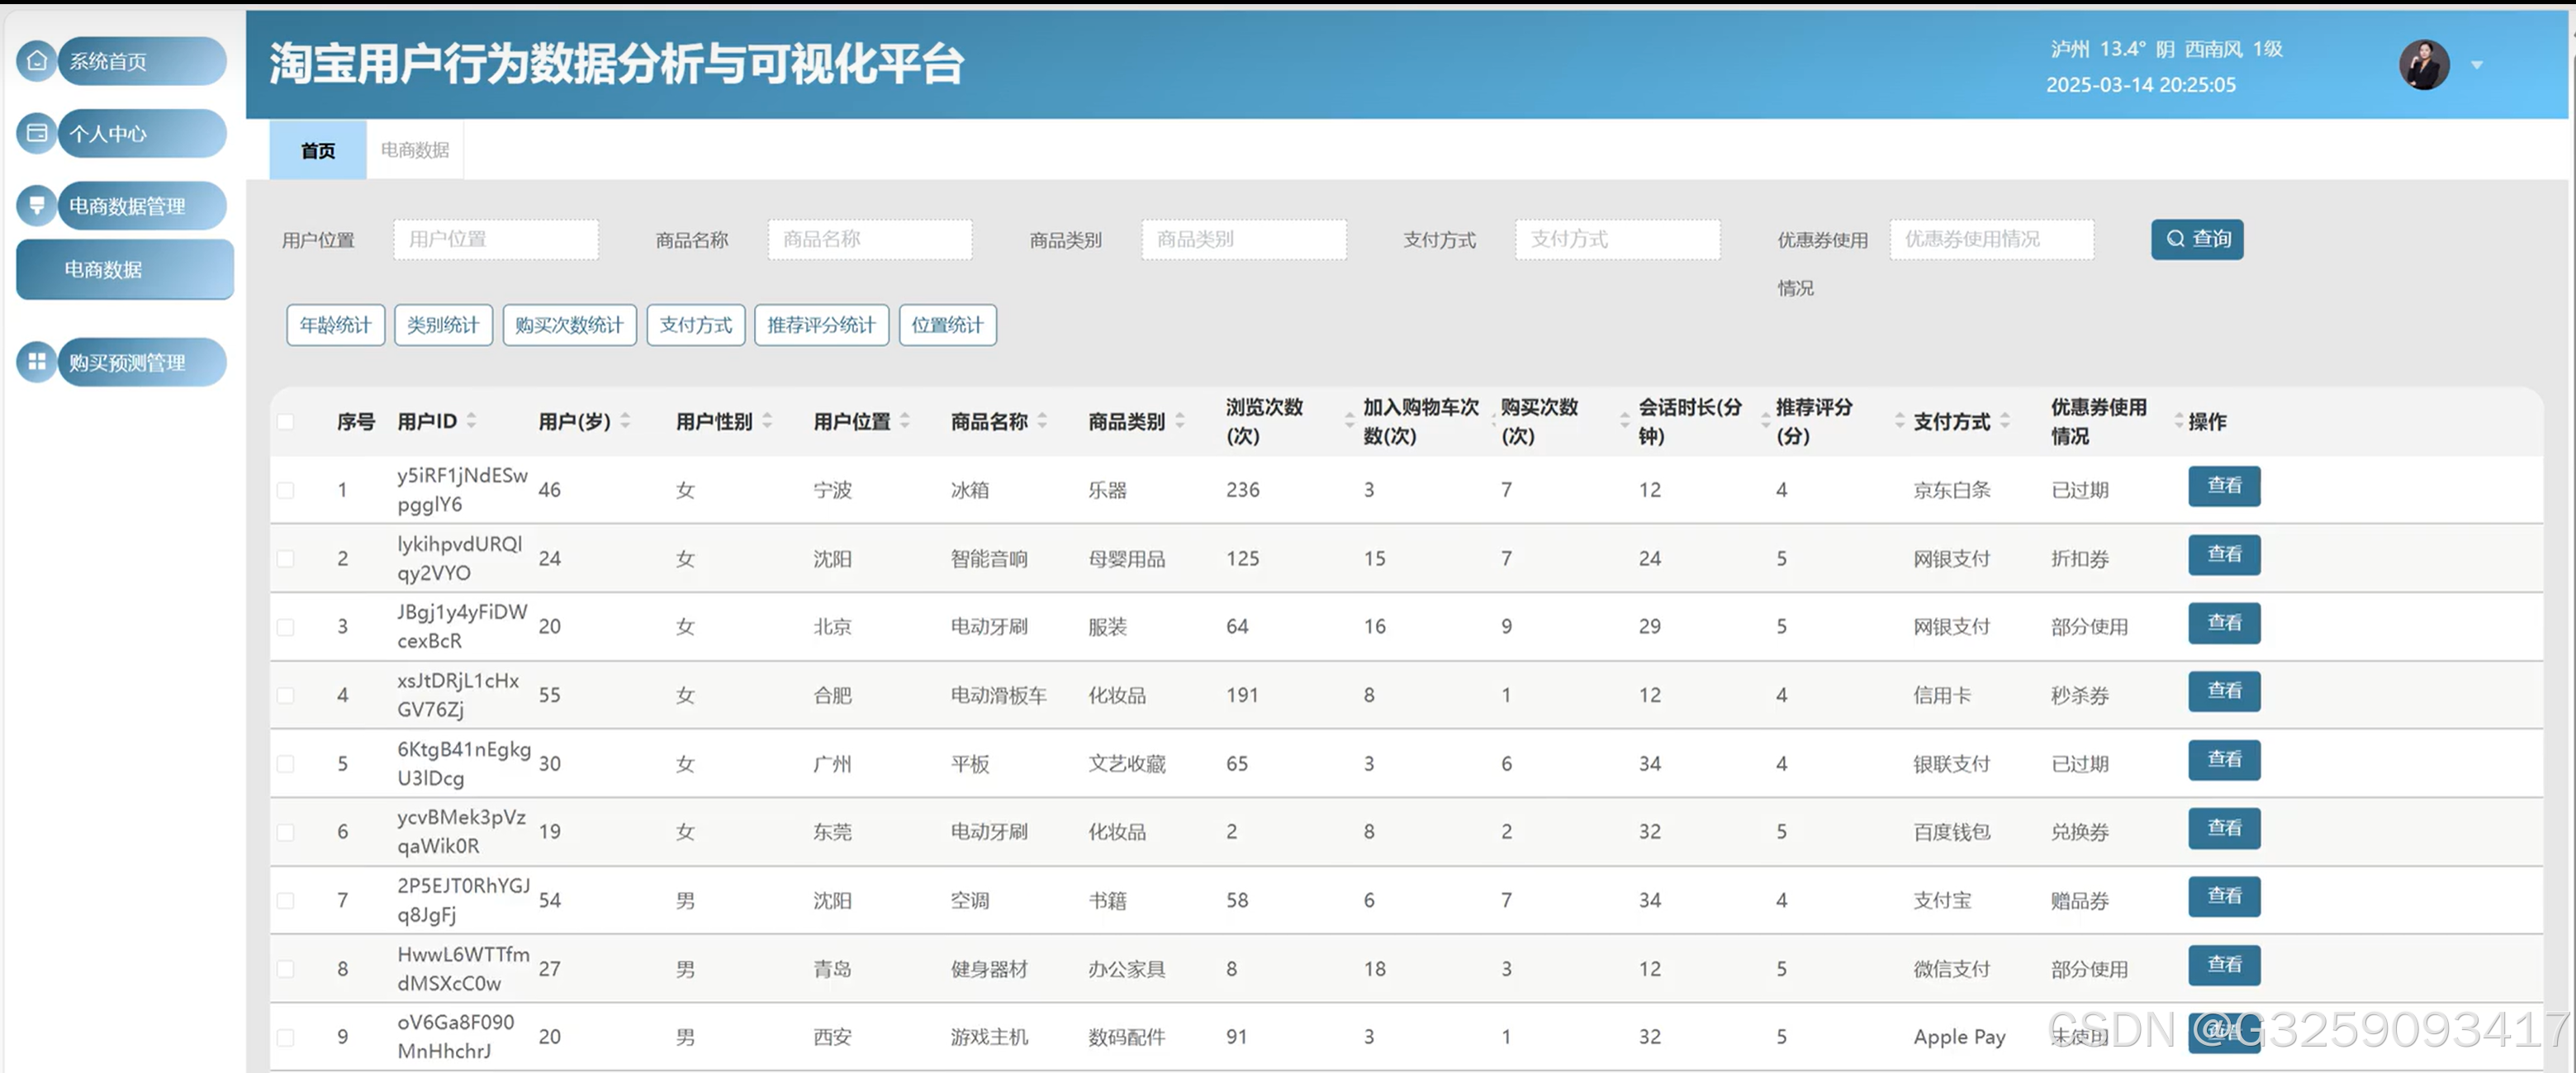Click the 电商数据管理 sidebar icon
The width and height of the screenshot is (2576, 1073).
point(37,205)
